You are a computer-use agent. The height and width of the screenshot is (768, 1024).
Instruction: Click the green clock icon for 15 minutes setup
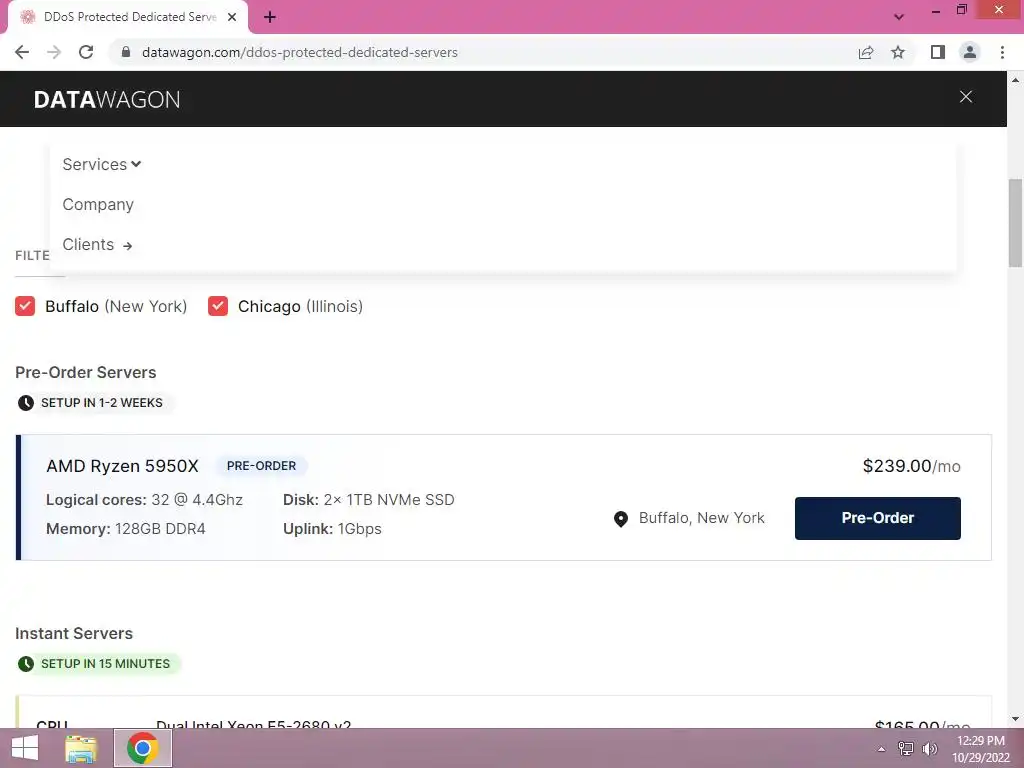click(x=25, y=664)
